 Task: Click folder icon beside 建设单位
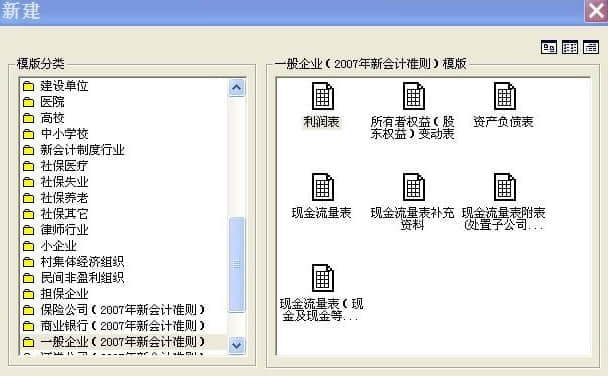point(28,86)
